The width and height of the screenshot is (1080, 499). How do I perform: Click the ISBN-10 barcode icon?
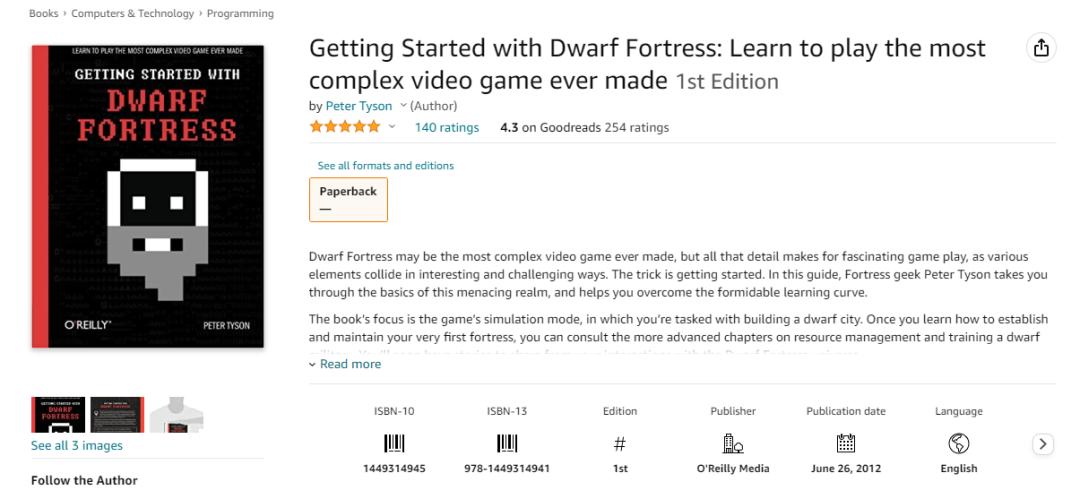394,443
